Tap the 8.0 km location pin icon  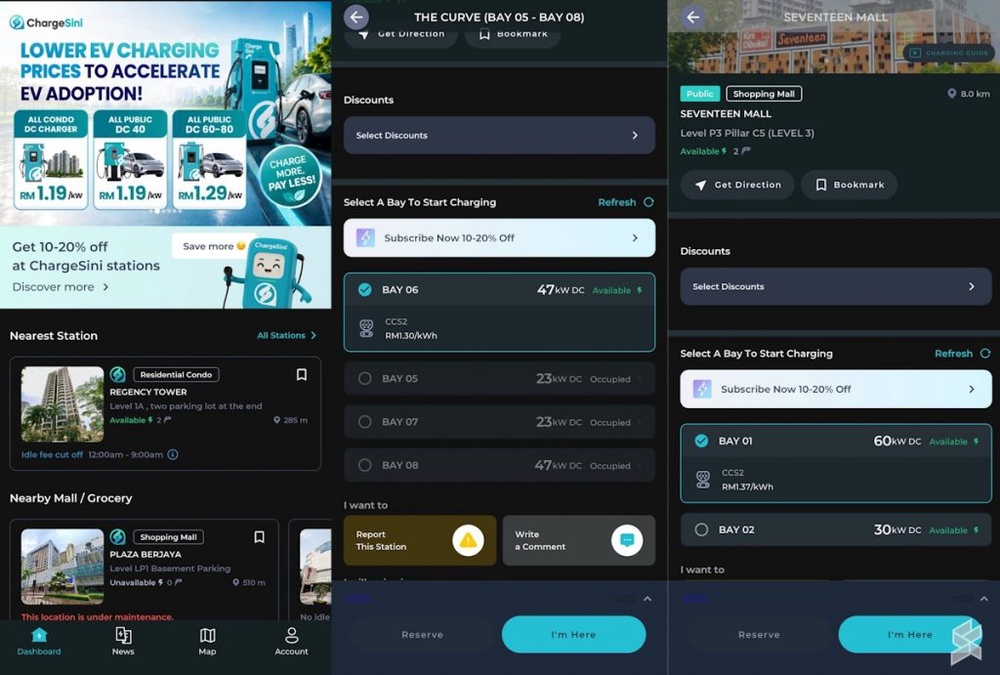point(952,94)
